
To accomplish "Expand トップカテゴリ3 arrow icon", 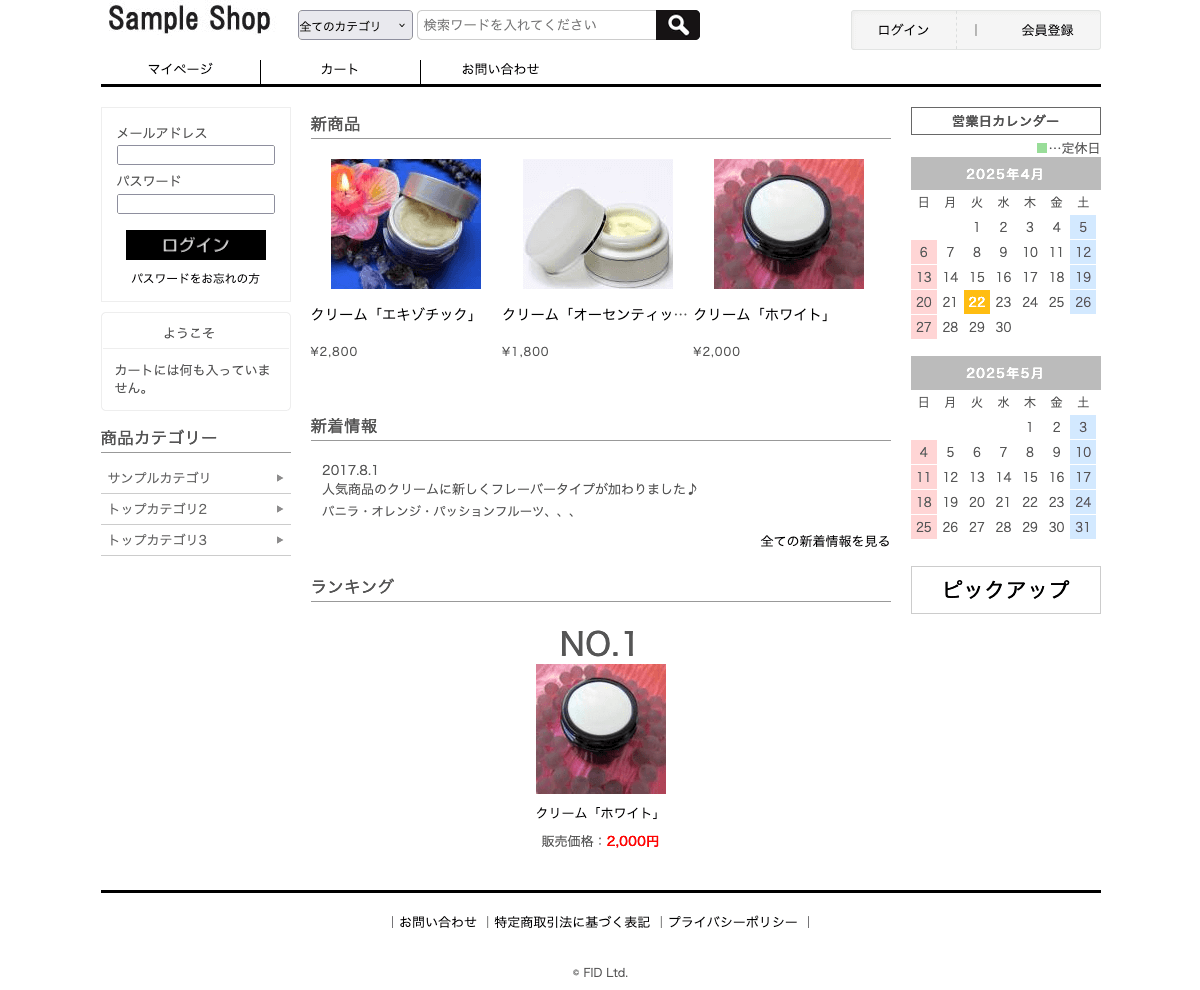I will click(x=280, y=540).
